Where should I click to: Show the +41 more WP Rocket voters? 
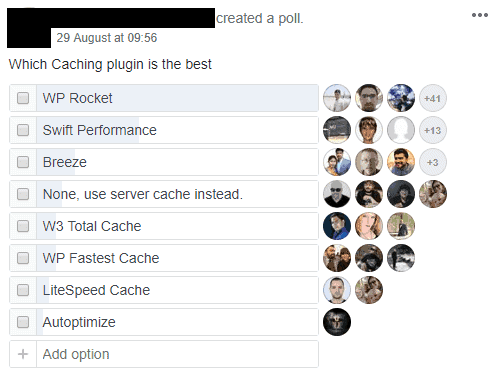click(x=433, y=98)
